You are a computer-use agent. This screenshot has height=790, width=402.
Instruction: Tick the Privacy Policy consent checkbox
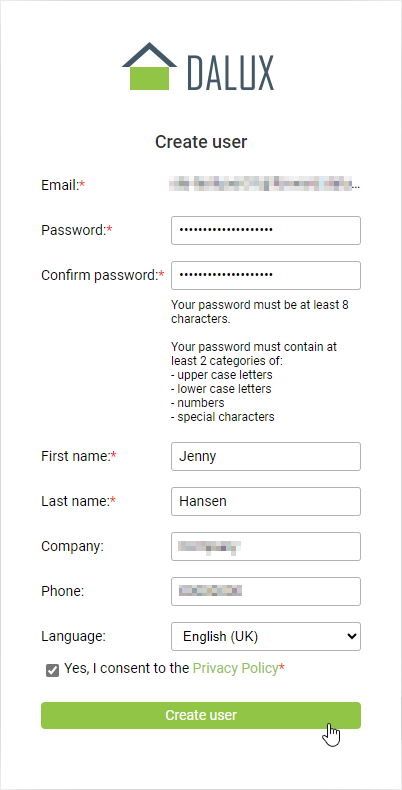(x=52, y=670)
